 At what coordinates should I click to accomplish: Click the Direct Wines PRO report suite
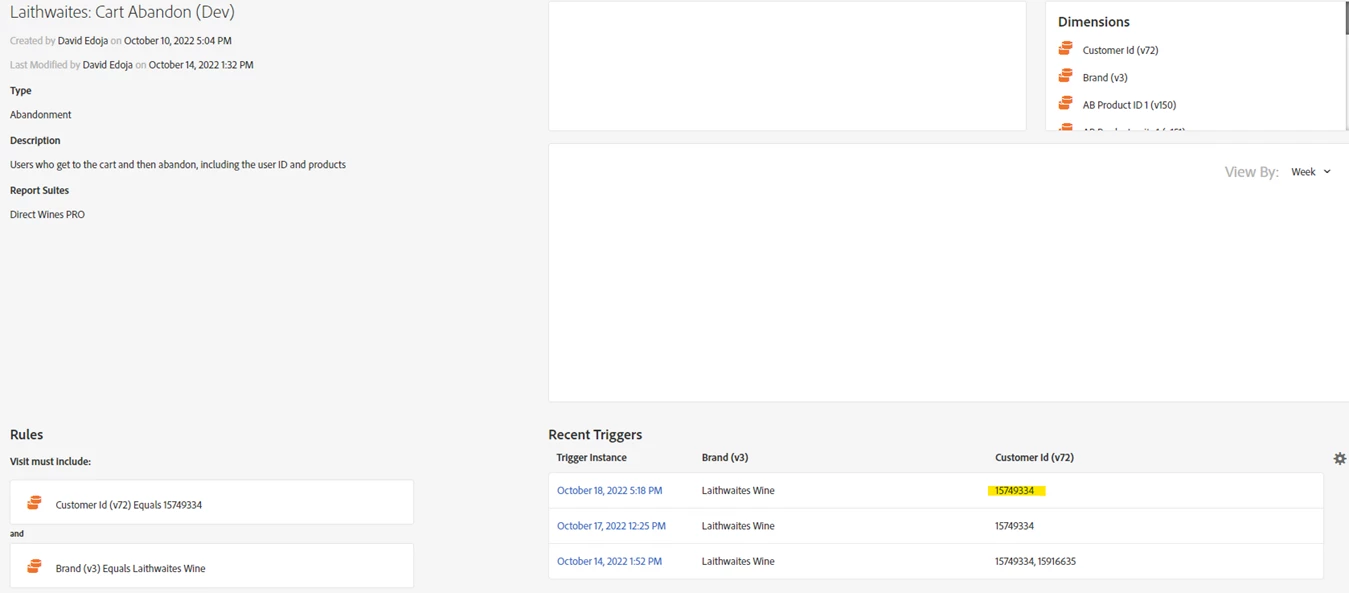47,215
